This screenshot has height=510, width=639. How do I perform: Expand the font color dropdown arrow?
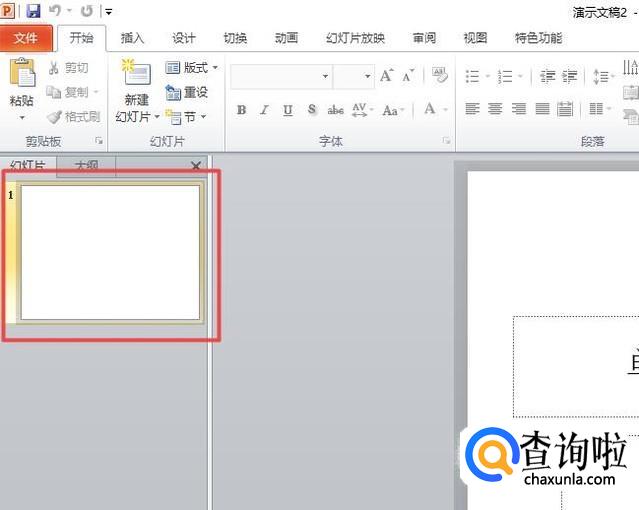pos(445,109)
